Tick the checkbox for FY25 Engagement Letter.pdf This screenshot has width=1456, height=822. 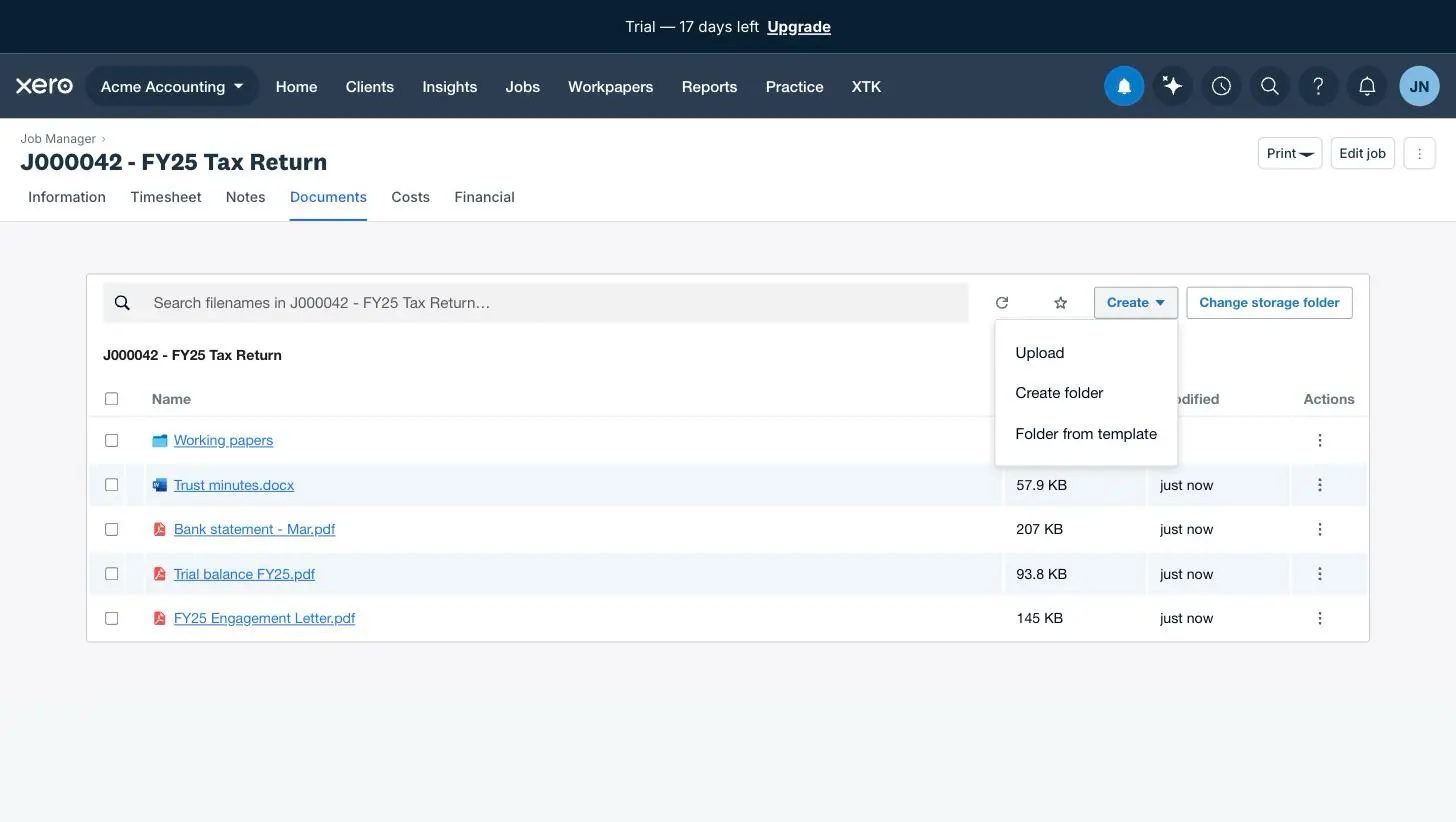(x=111, y=618)
